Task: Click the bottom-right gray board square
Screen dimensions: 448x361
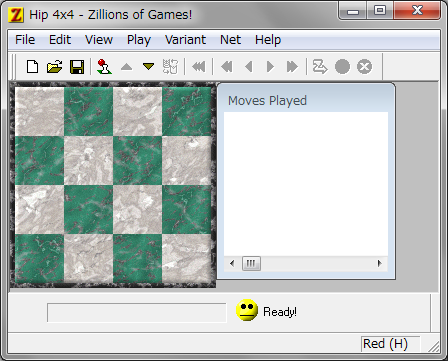Action: (x=187, y=258)
